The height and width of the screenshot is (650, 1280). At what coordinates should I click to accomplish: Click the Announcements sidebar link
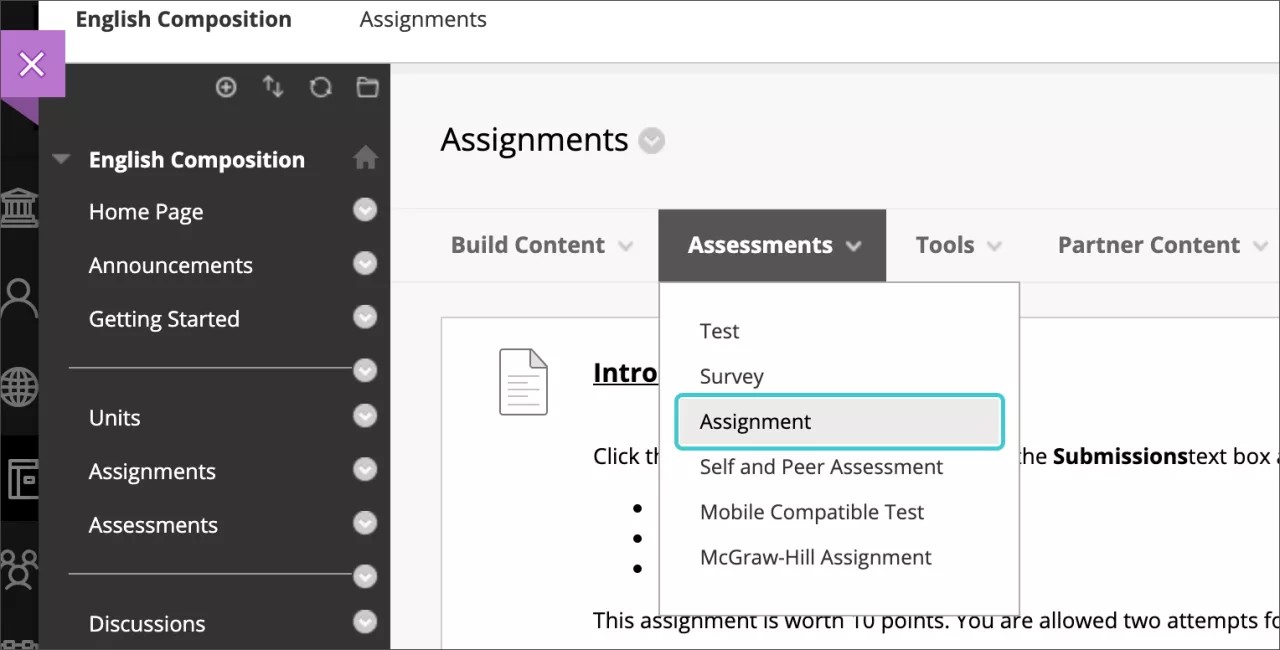[170, 265]
